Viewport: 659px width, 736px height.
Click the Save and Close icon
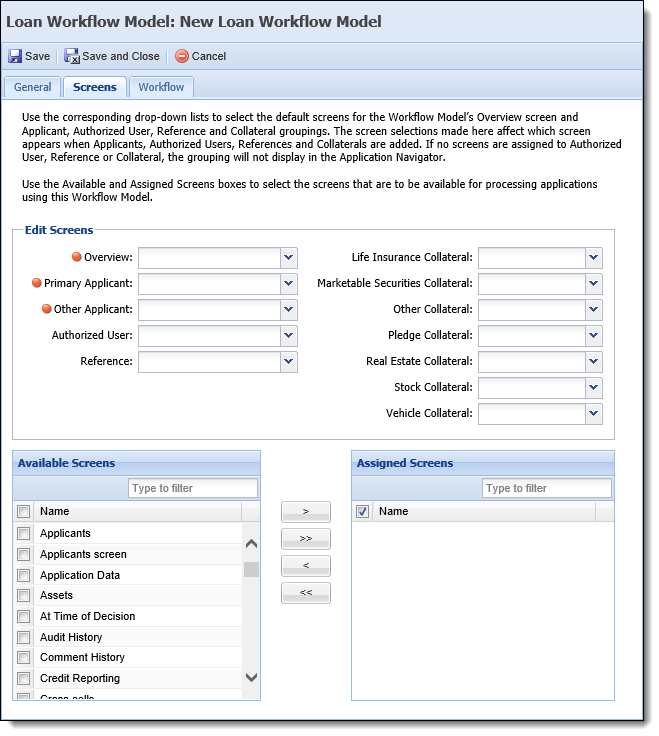72,56
